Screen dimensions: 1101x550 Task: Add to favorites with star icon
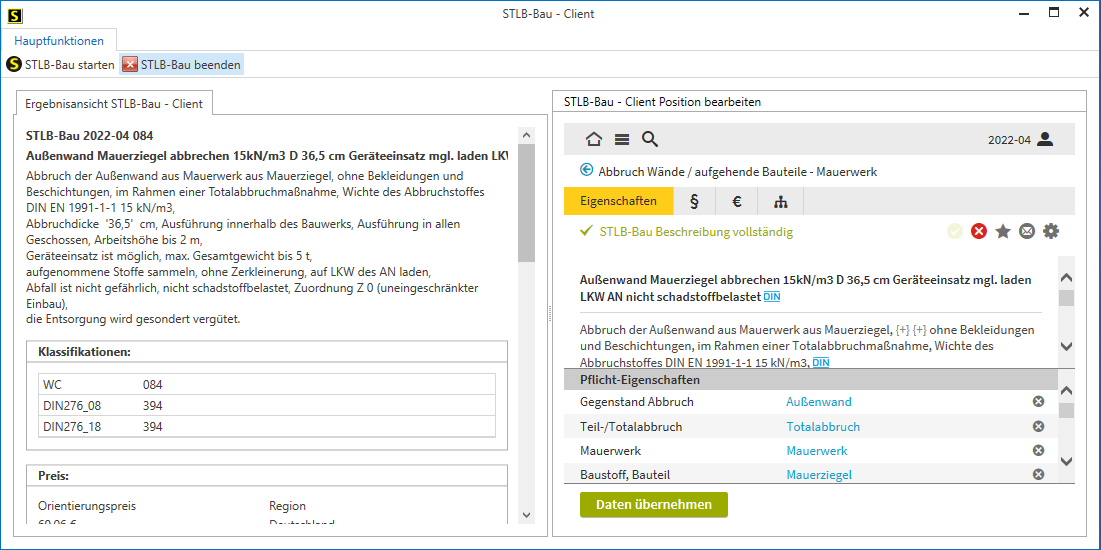(1003, 231)
